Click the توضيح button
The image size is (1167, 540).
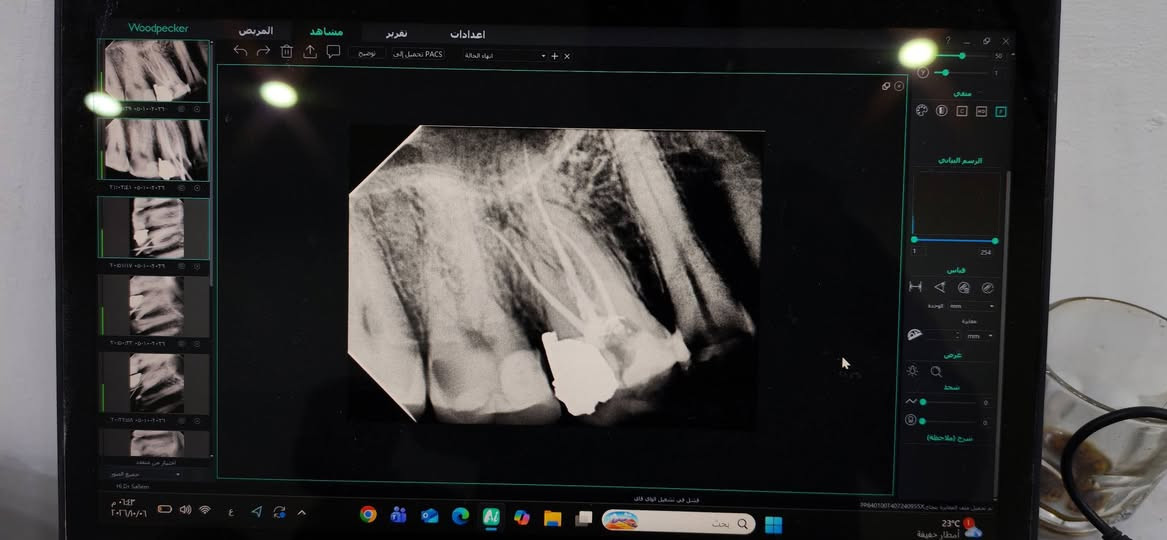pos(367,54)
